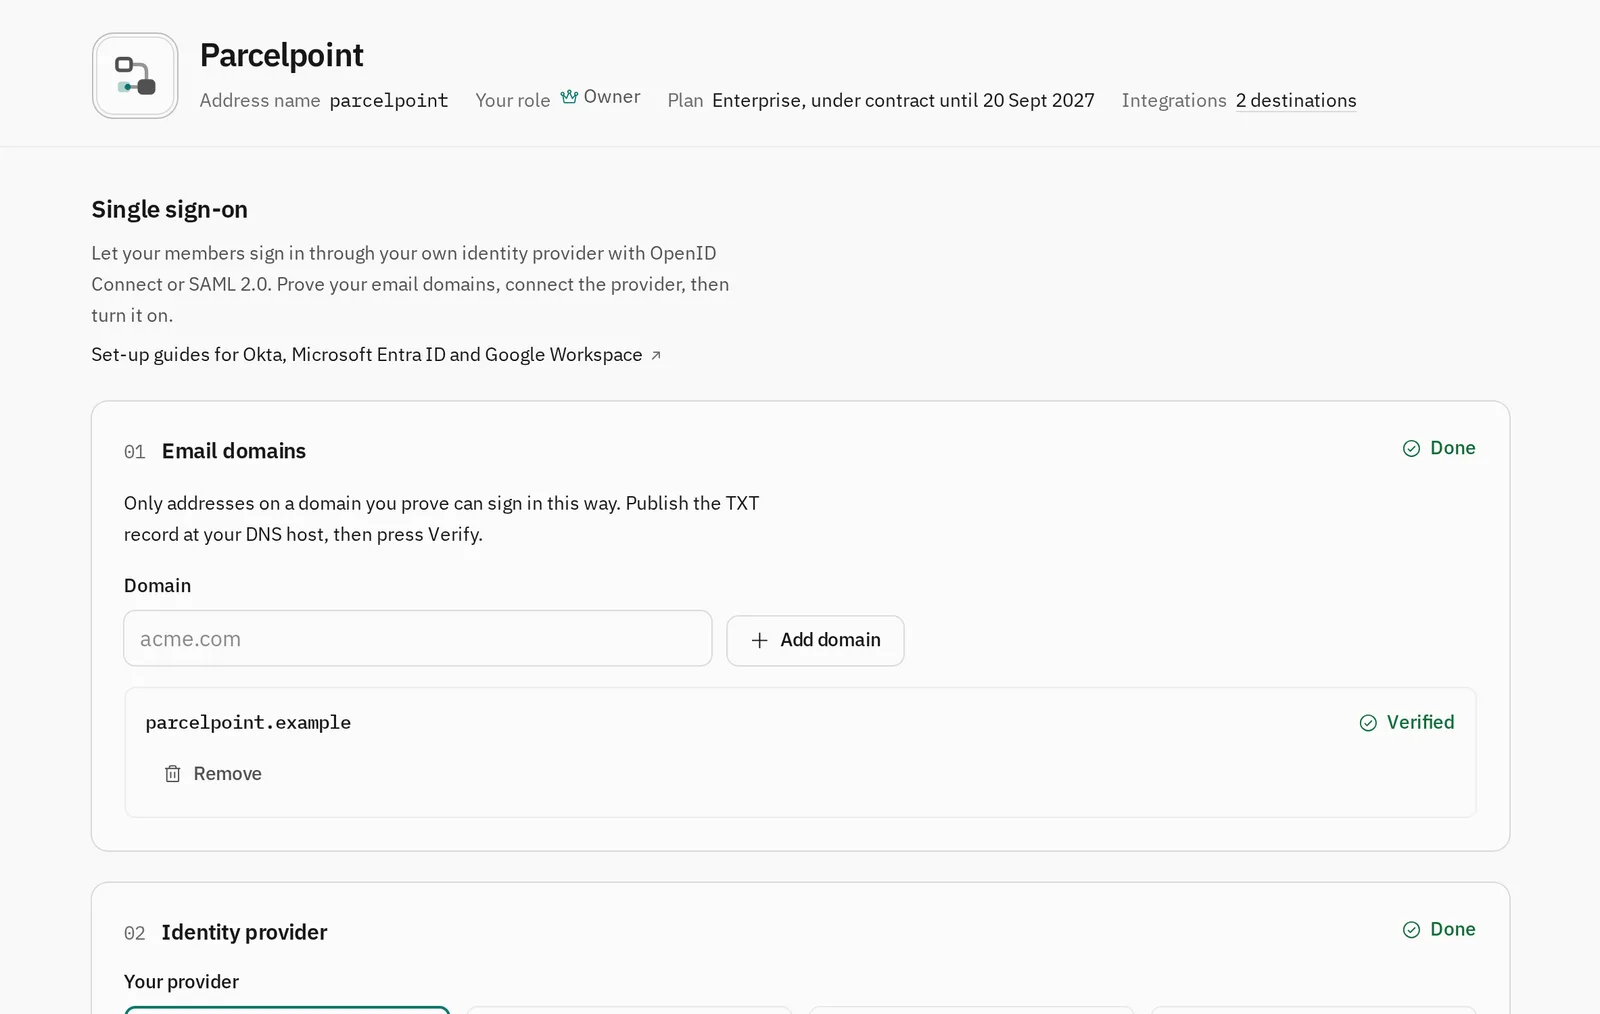Click the Done check icon for Identity provider
The width and height of the screenshot is (1600, 1014).
[x=1411, y=930]
